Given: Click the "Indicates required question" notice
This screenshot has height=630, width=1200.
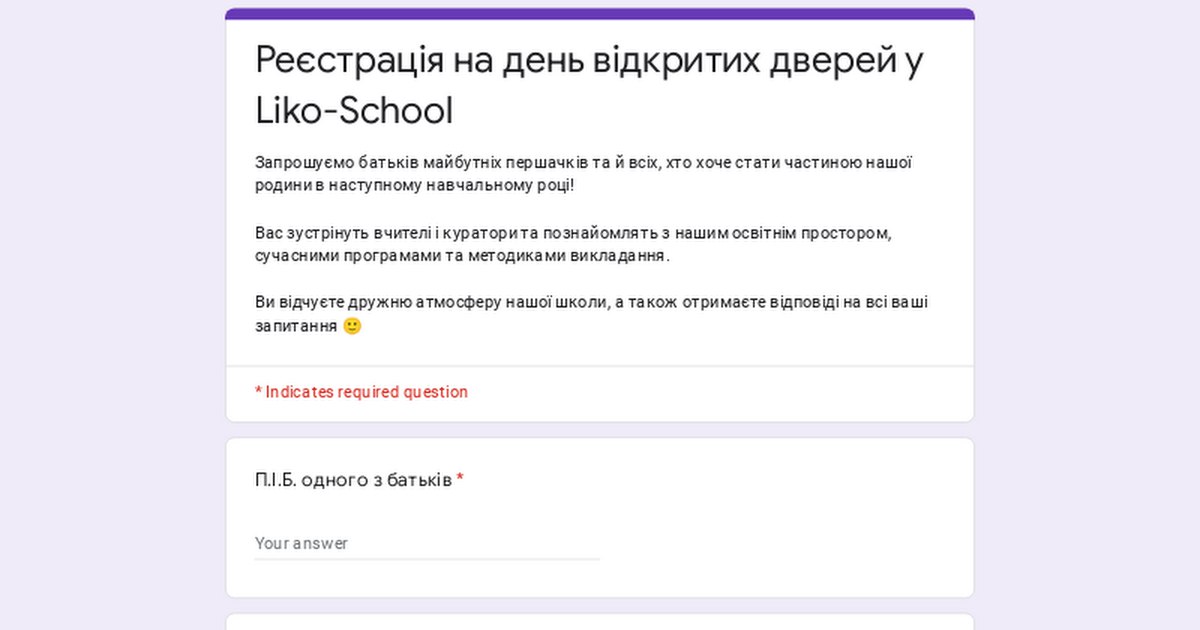Looking at the screenshot, I should point(366,392).
